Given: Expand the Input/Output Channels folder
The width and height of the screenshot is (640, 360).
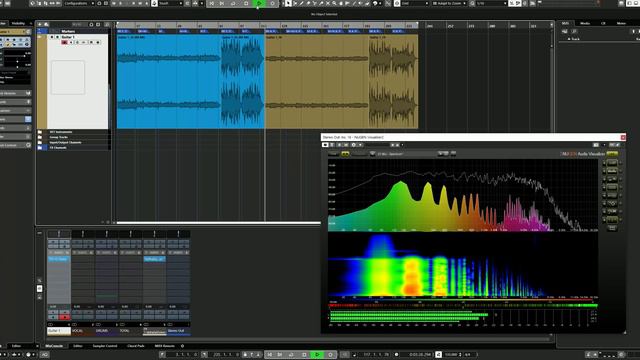Looking at the screenshot, I should pos(40,142).
